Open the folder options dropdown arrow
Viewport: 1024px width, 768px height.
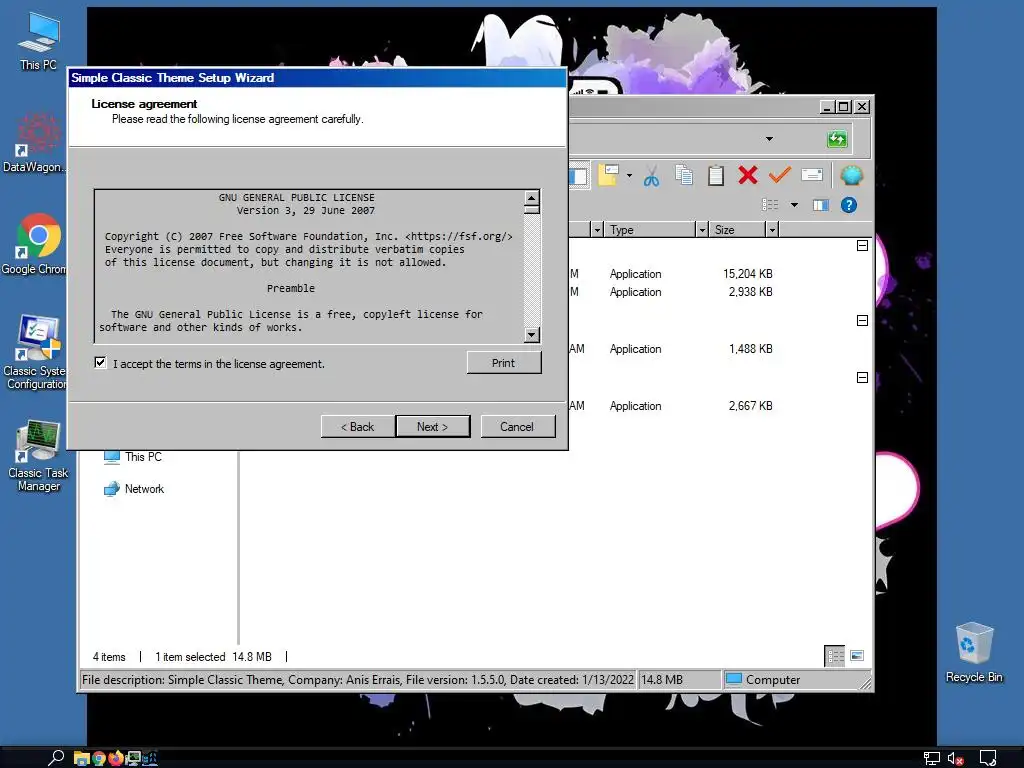629,175
